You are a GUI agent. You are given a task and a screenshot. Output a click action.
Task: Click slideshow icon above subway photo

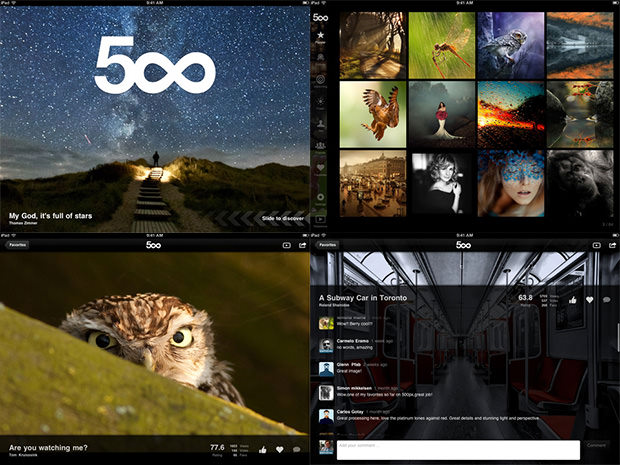597,246
